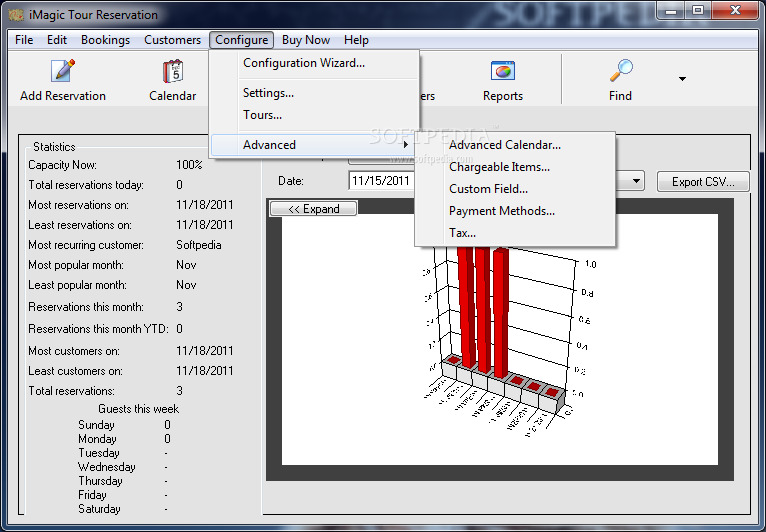Close the Configure menu from menu bar
766x532 pixels.
coord(241,40)
